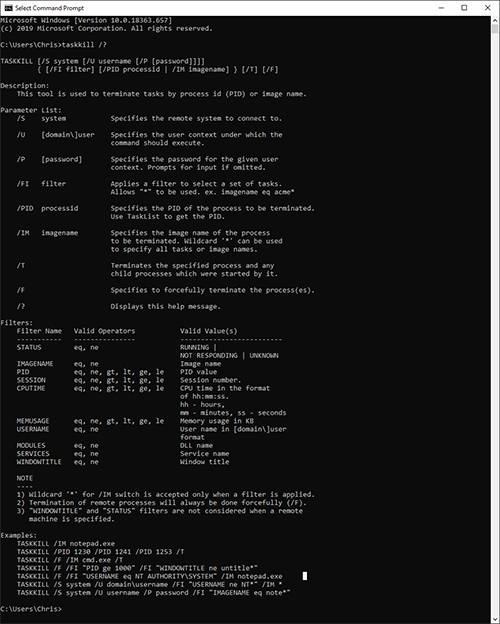The image size is (500, 624).
Task: Click the scrollbar up arrow
Action: tap(495, 20)
